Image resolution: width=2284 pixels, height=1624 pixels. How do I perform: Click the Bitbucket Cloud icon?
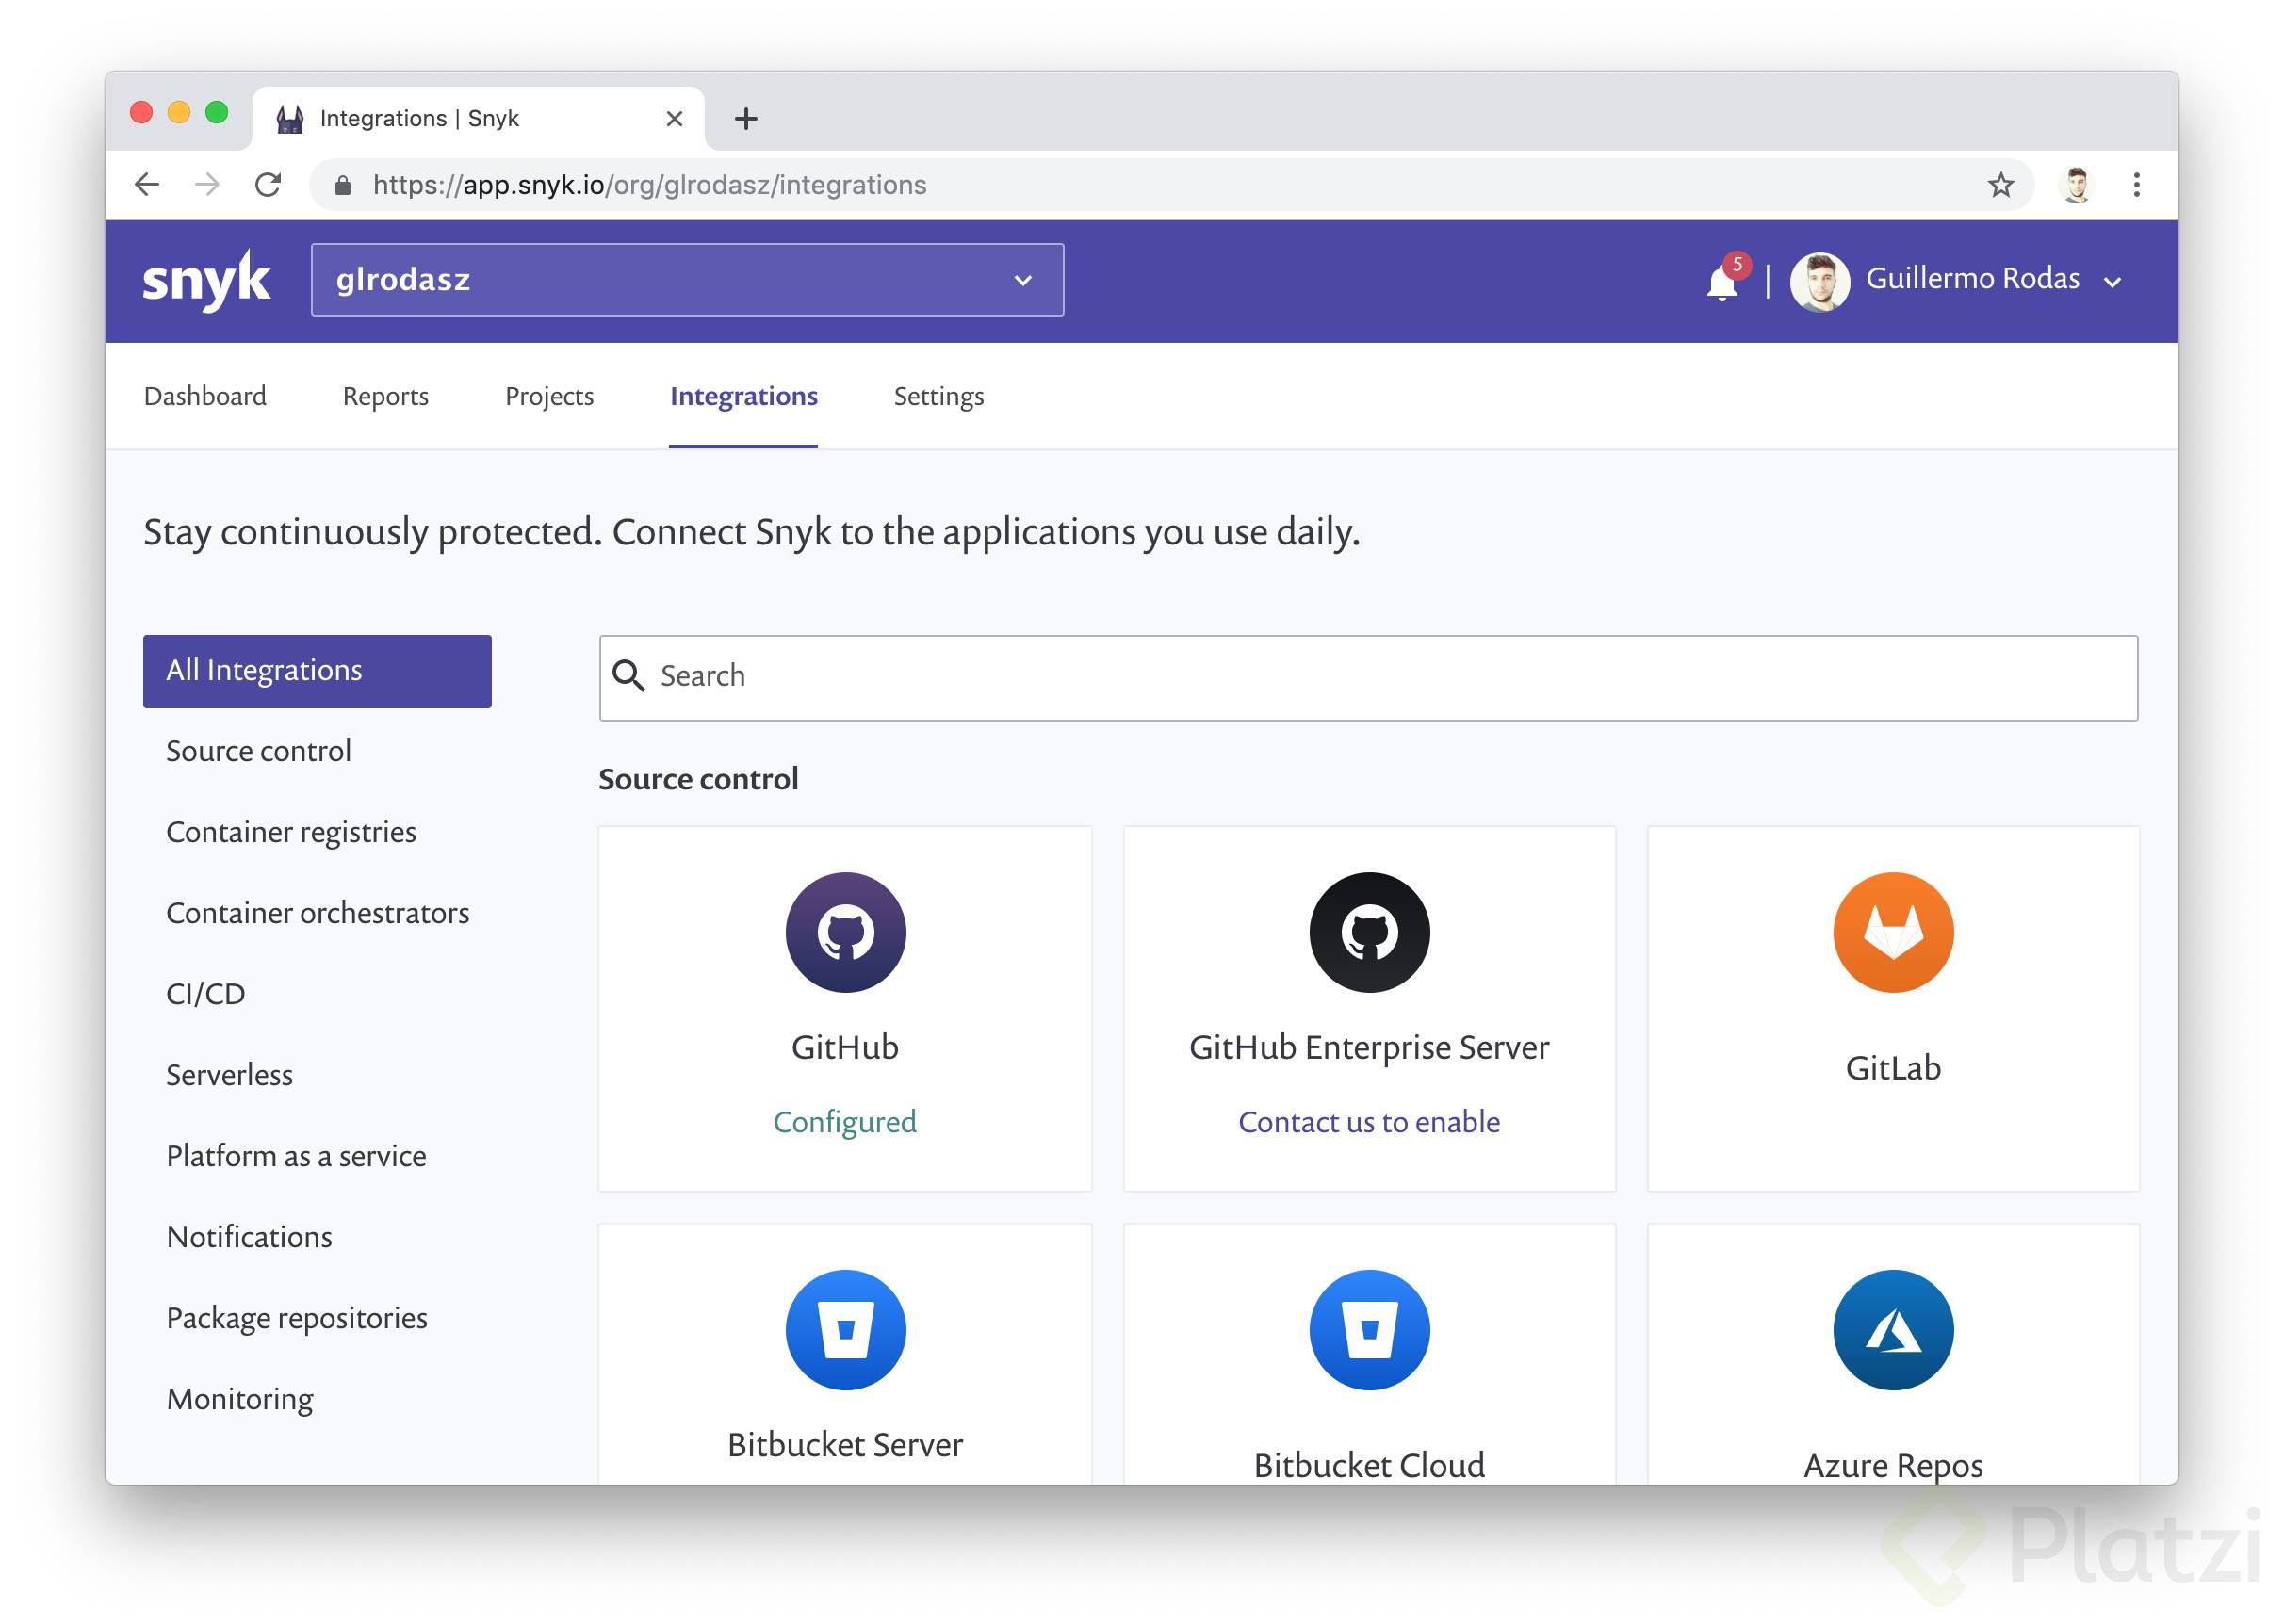pyautogui.click(x=1369, y=1330)
